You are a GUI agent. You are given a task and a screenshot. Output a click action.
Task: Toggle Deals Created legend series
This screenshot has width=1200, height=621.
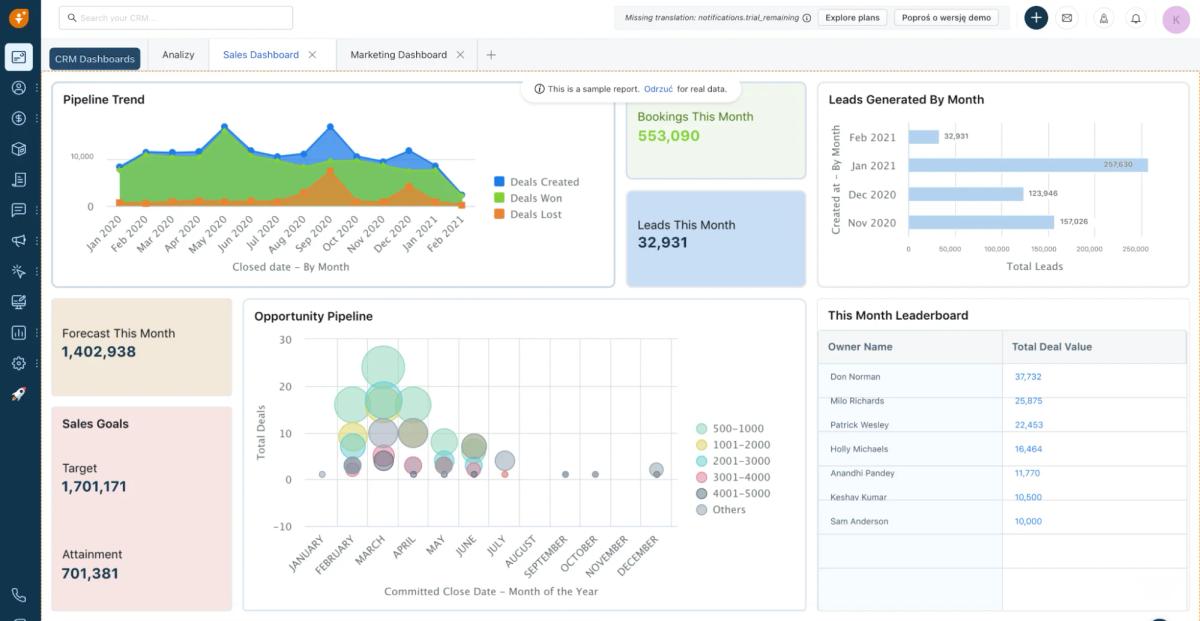[537, 182]
